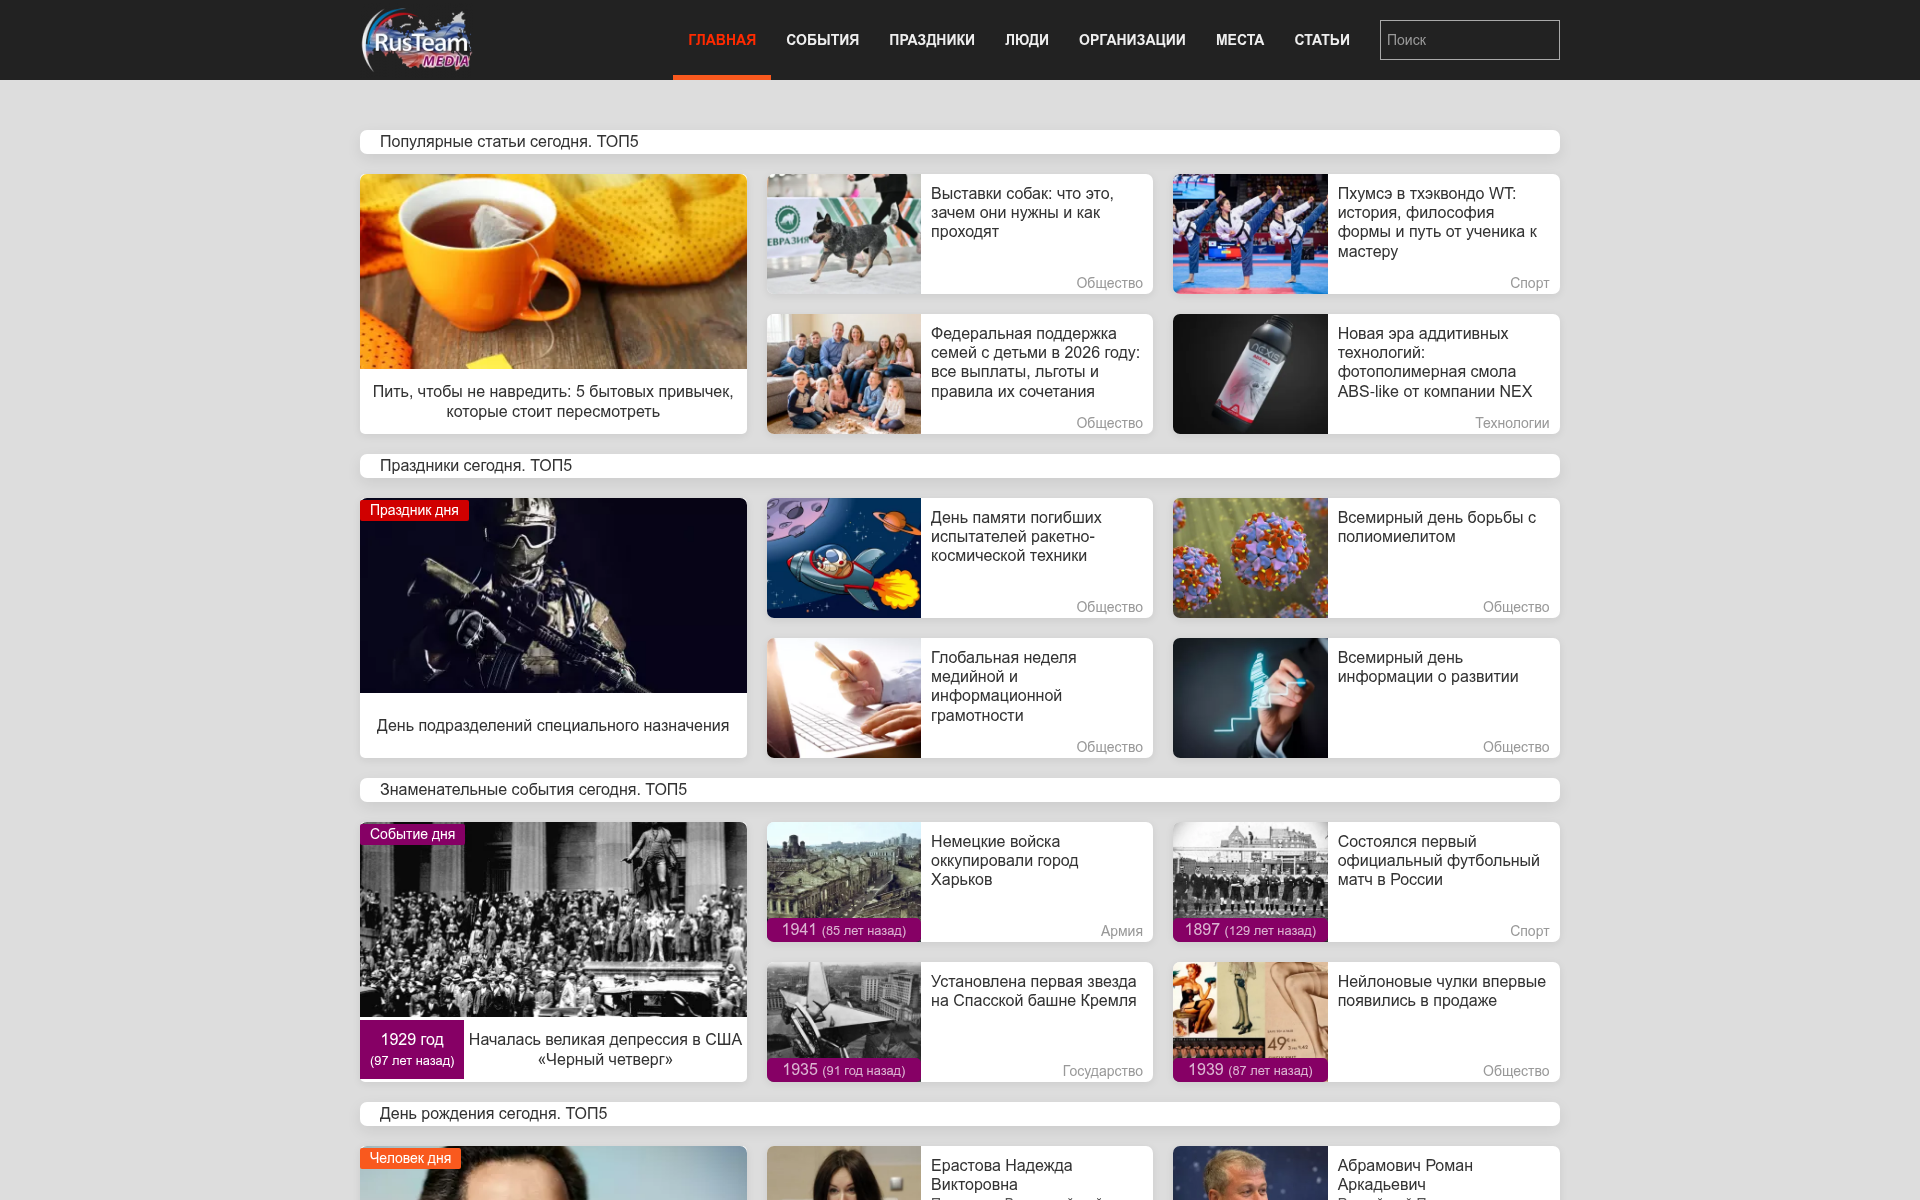Click the glowing chart thumbnail
This screenshot has height=1200, width=1920.
(1250, 698)
